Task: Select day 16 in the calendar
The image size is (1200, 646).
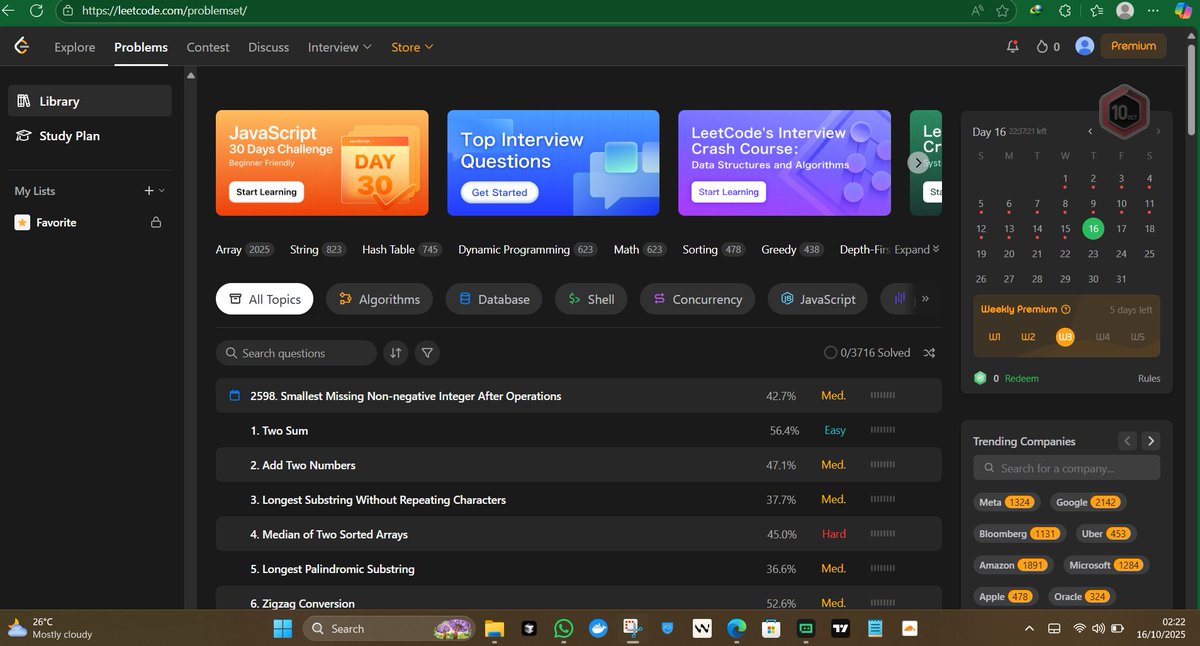Action: pos(1093,228)
